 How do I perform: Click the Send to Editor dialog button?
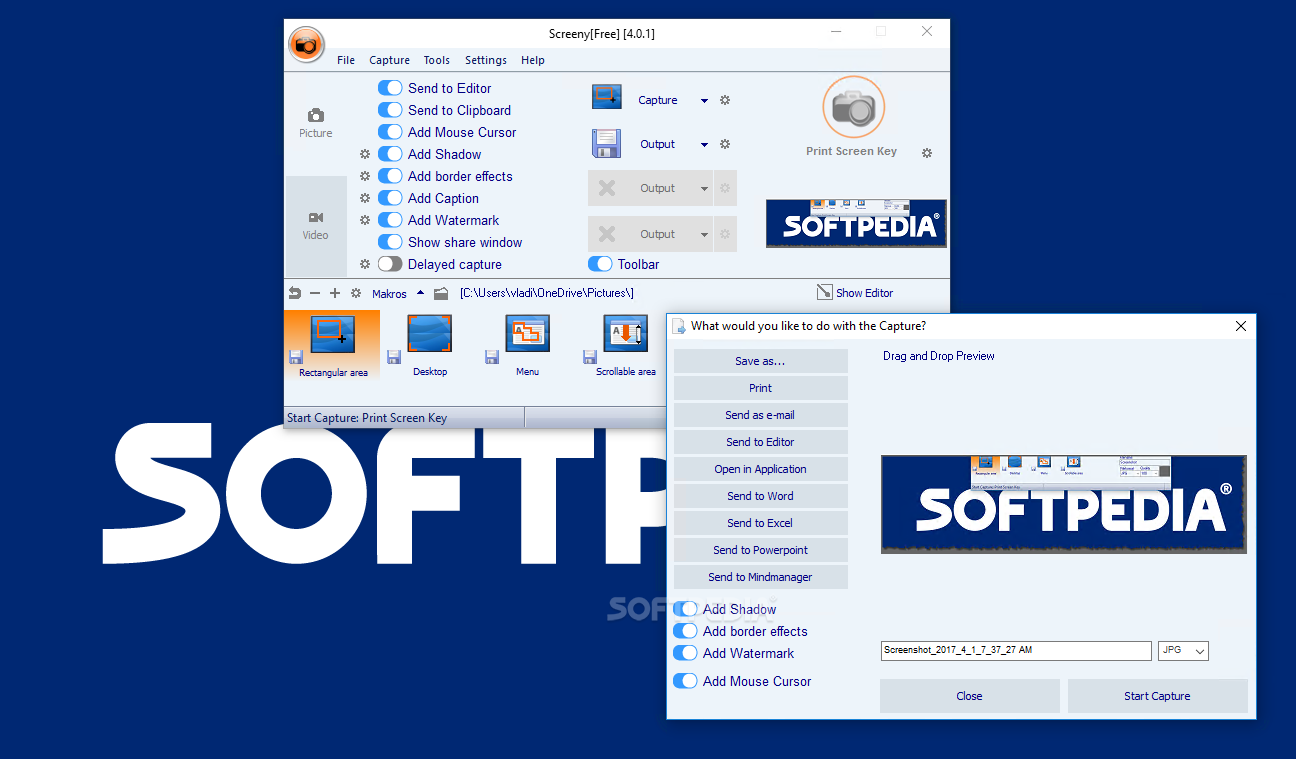(760, 442)
